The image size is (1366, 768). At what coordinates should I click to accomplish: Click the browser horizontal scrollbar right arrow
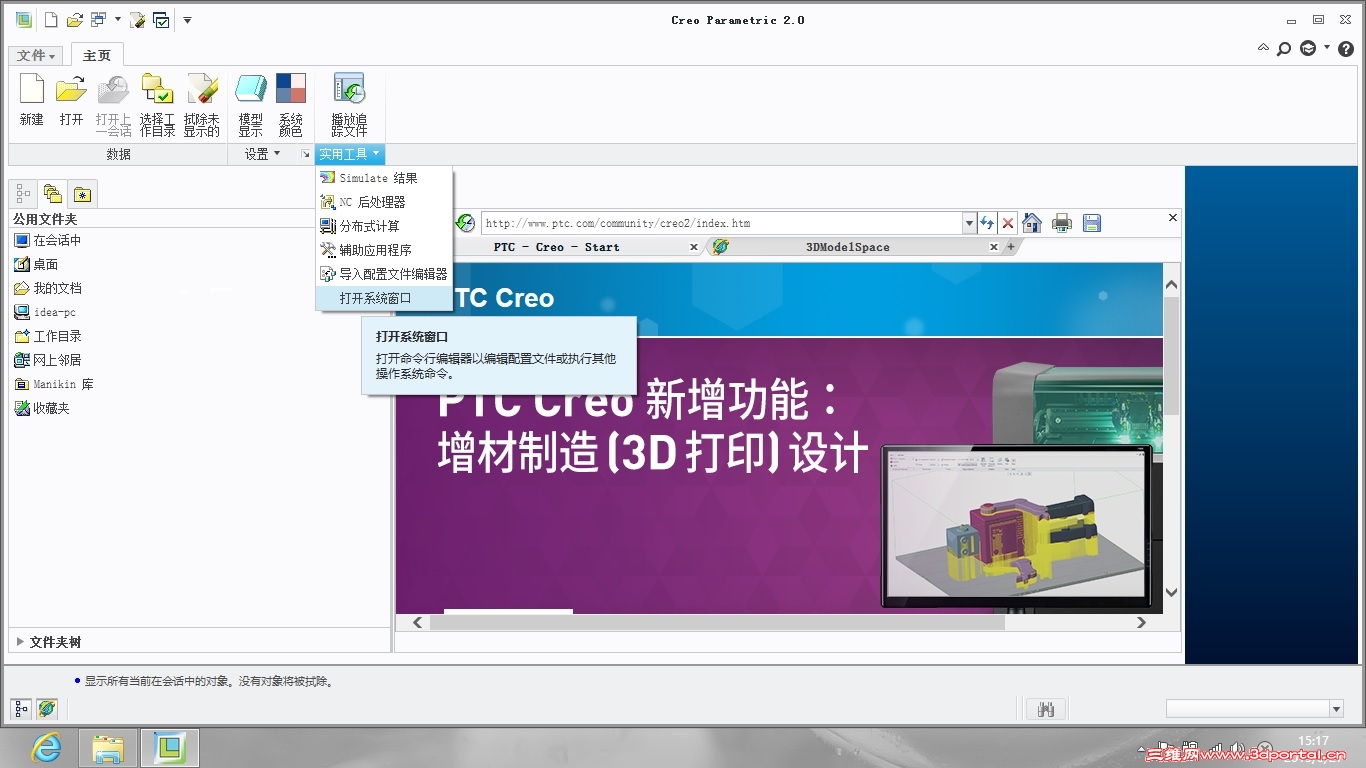(1141, 622)
